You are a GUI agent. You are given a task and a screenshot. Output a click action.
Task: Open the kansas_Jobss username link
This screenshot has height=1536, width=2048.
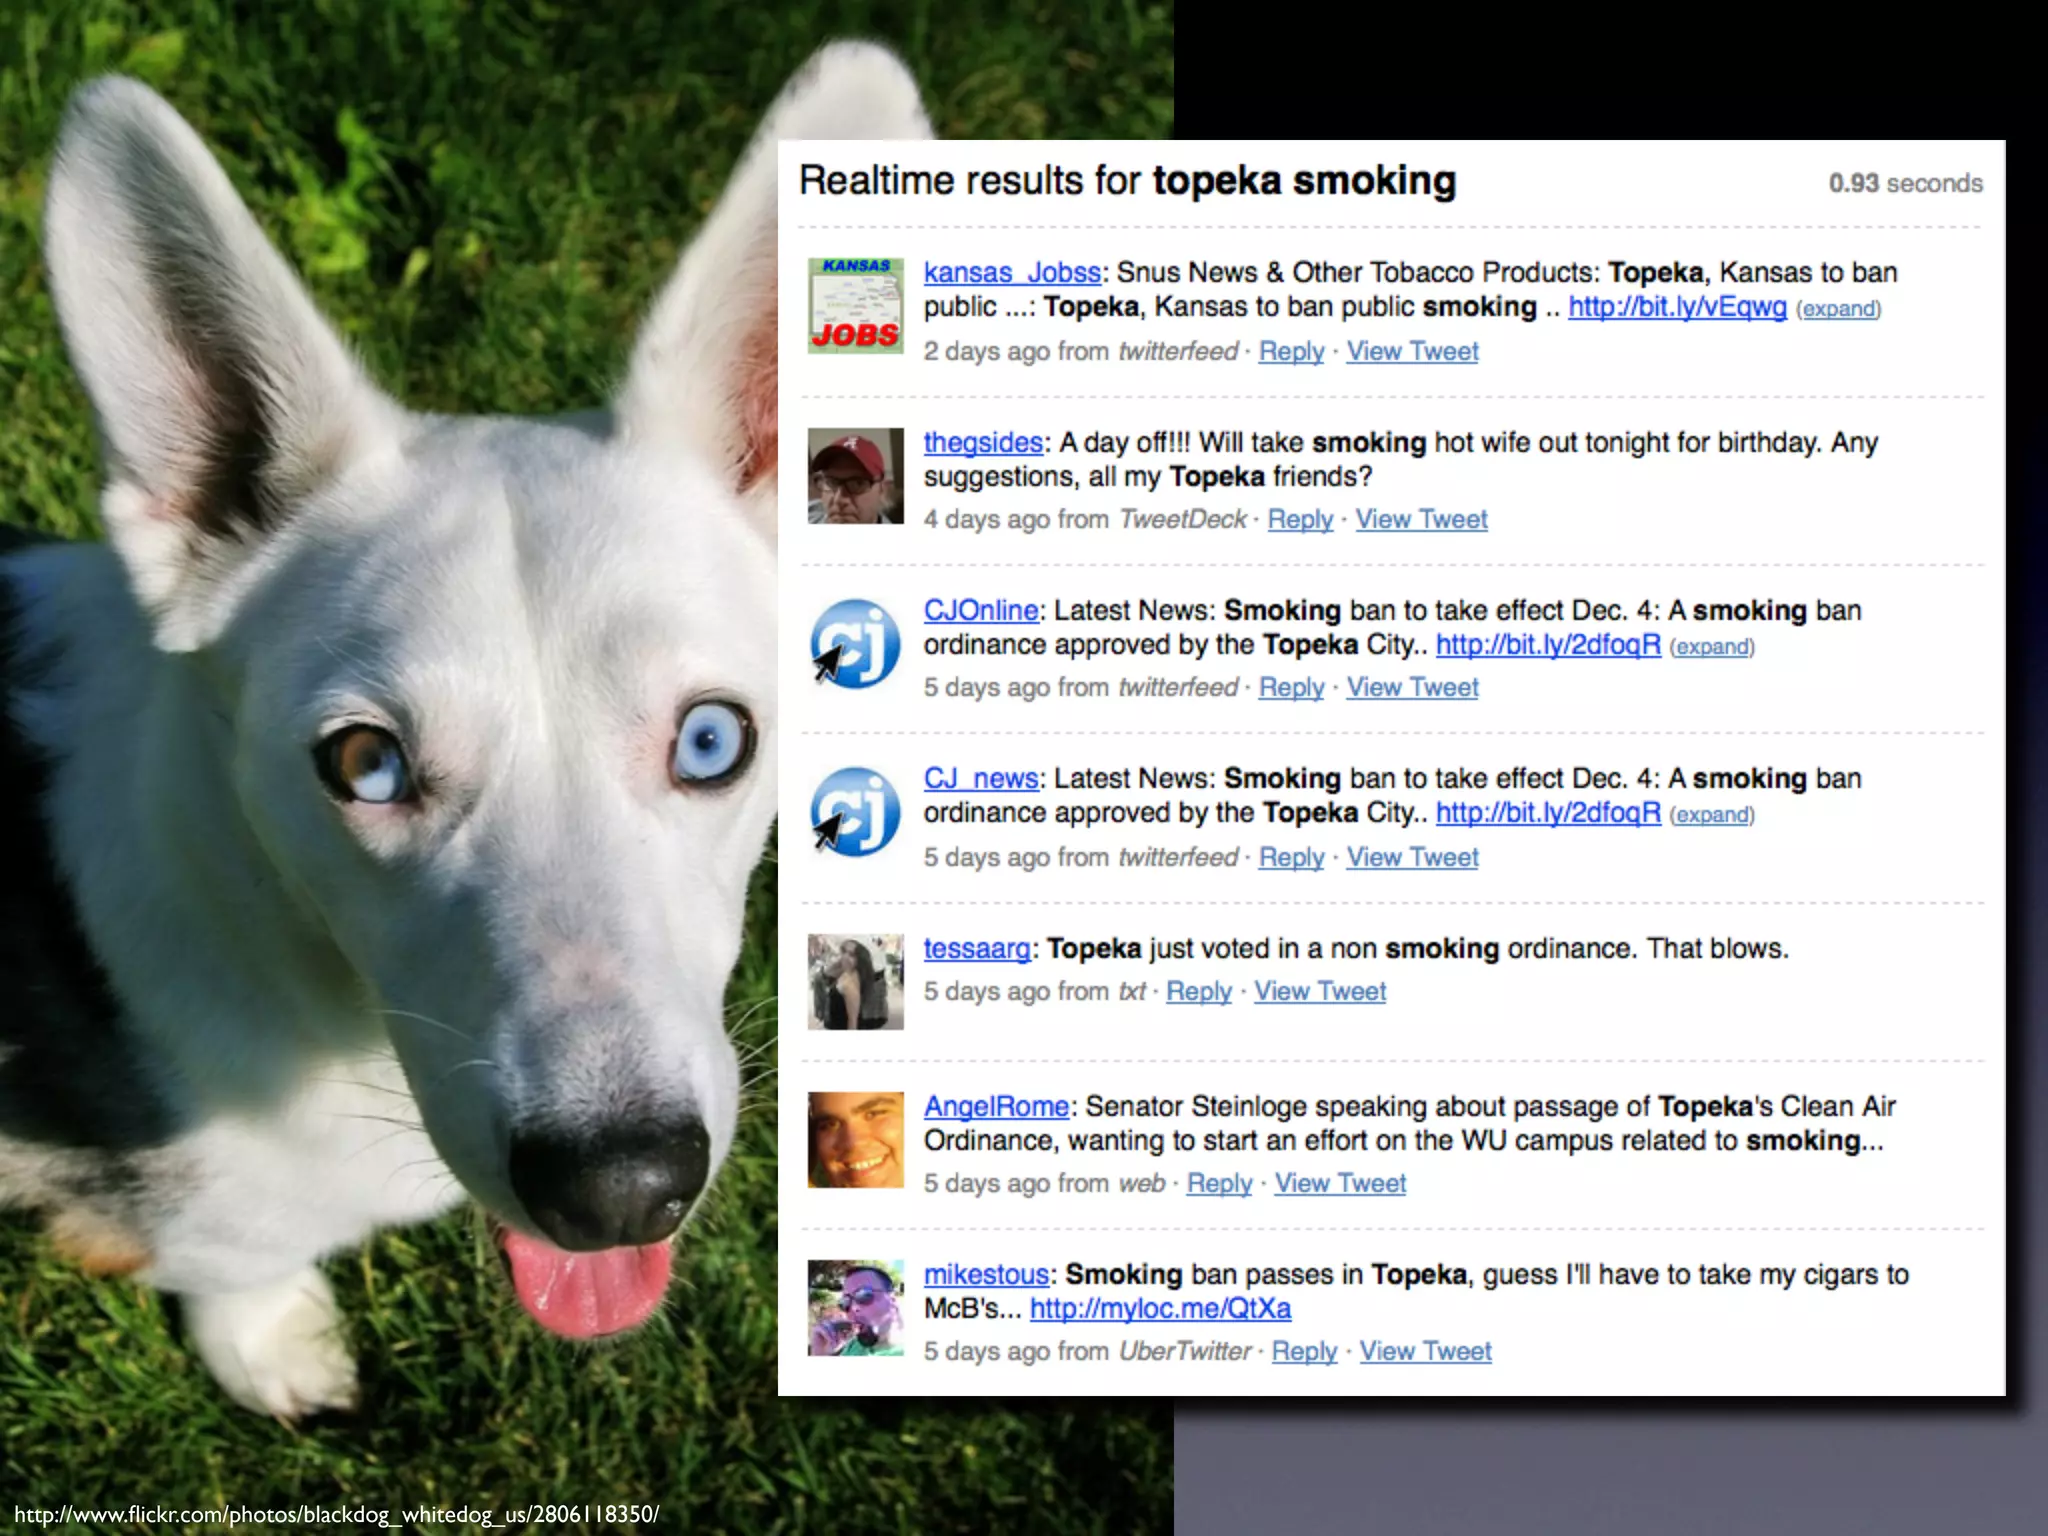click(x=1012, y=272)
